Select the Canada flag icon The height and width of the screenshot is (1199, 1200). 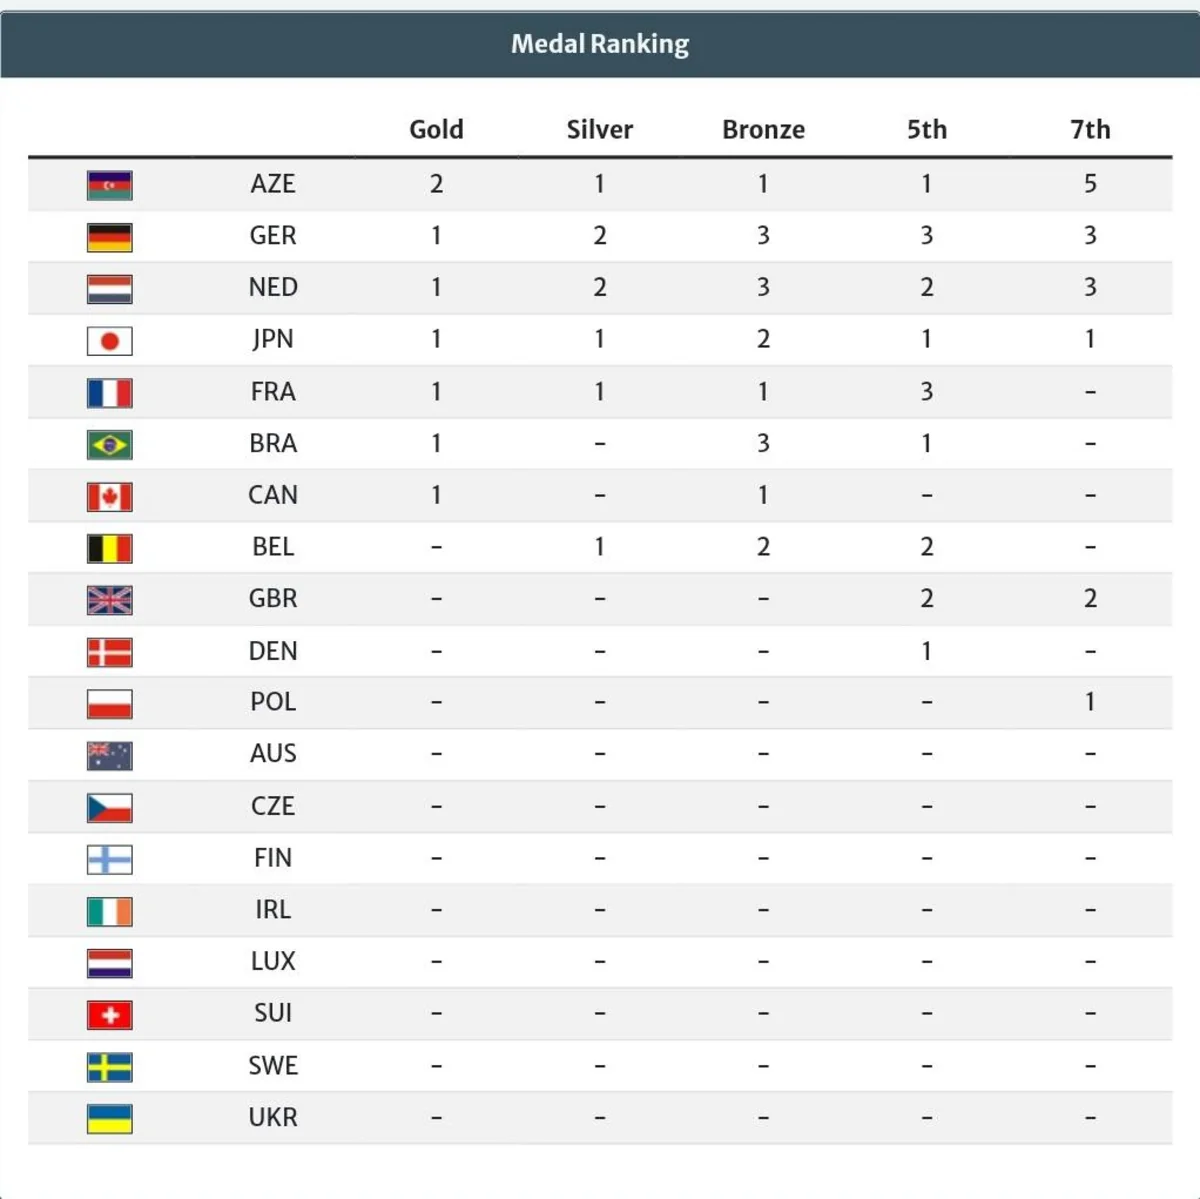(x=110, y=496)
